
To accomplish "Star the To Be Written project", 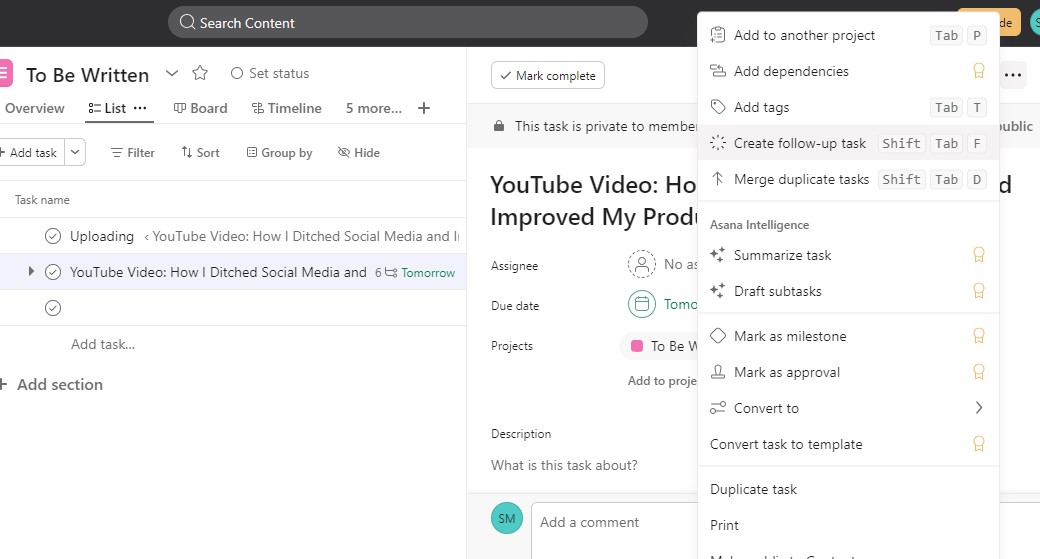I will [200, 73].
